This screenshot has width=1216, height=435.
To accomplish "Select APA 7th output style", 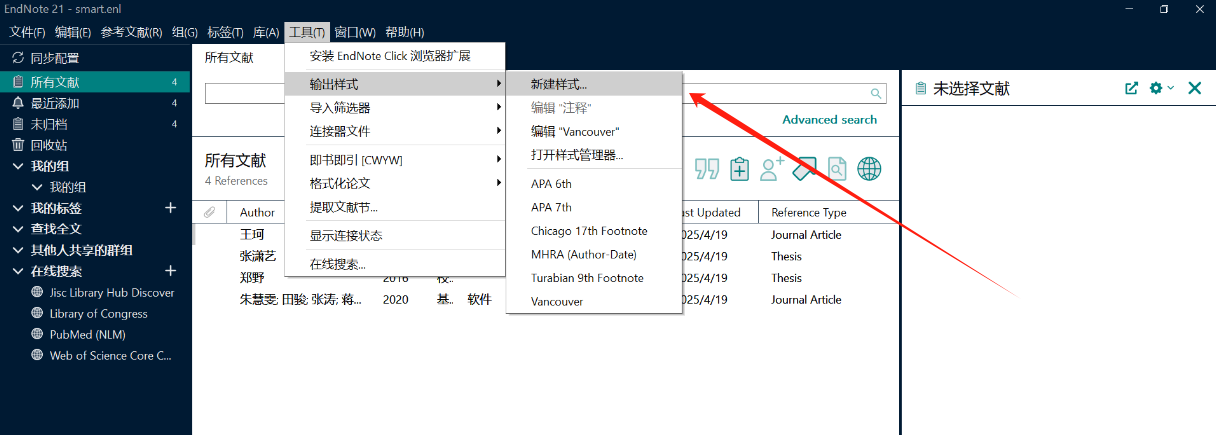I will 595,207.
